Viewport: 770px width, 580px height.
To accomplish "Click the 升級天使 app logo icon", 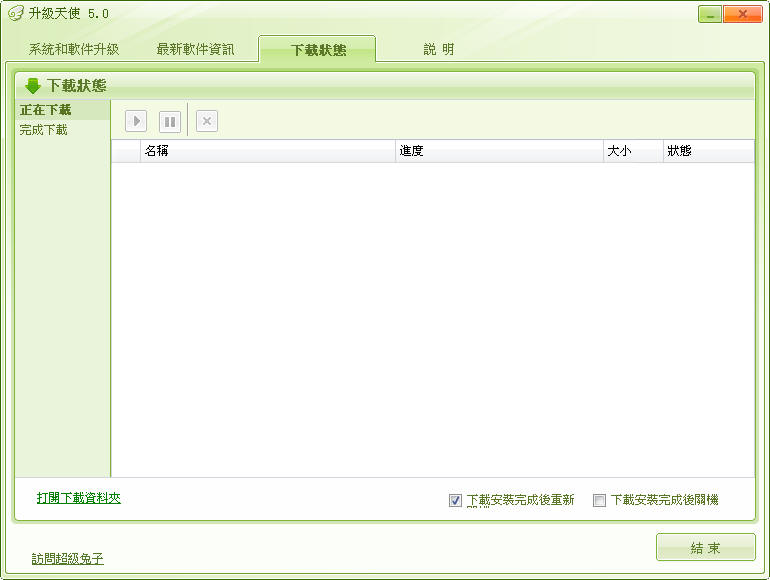I will click(15, 14).
